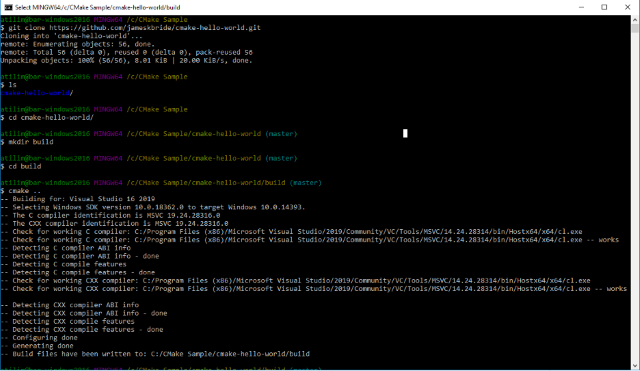The height and width of the screenshot is (371, 640).
Task: Click the "Configuring done" line
Action: pyautogui.click(x=39, y=338)
